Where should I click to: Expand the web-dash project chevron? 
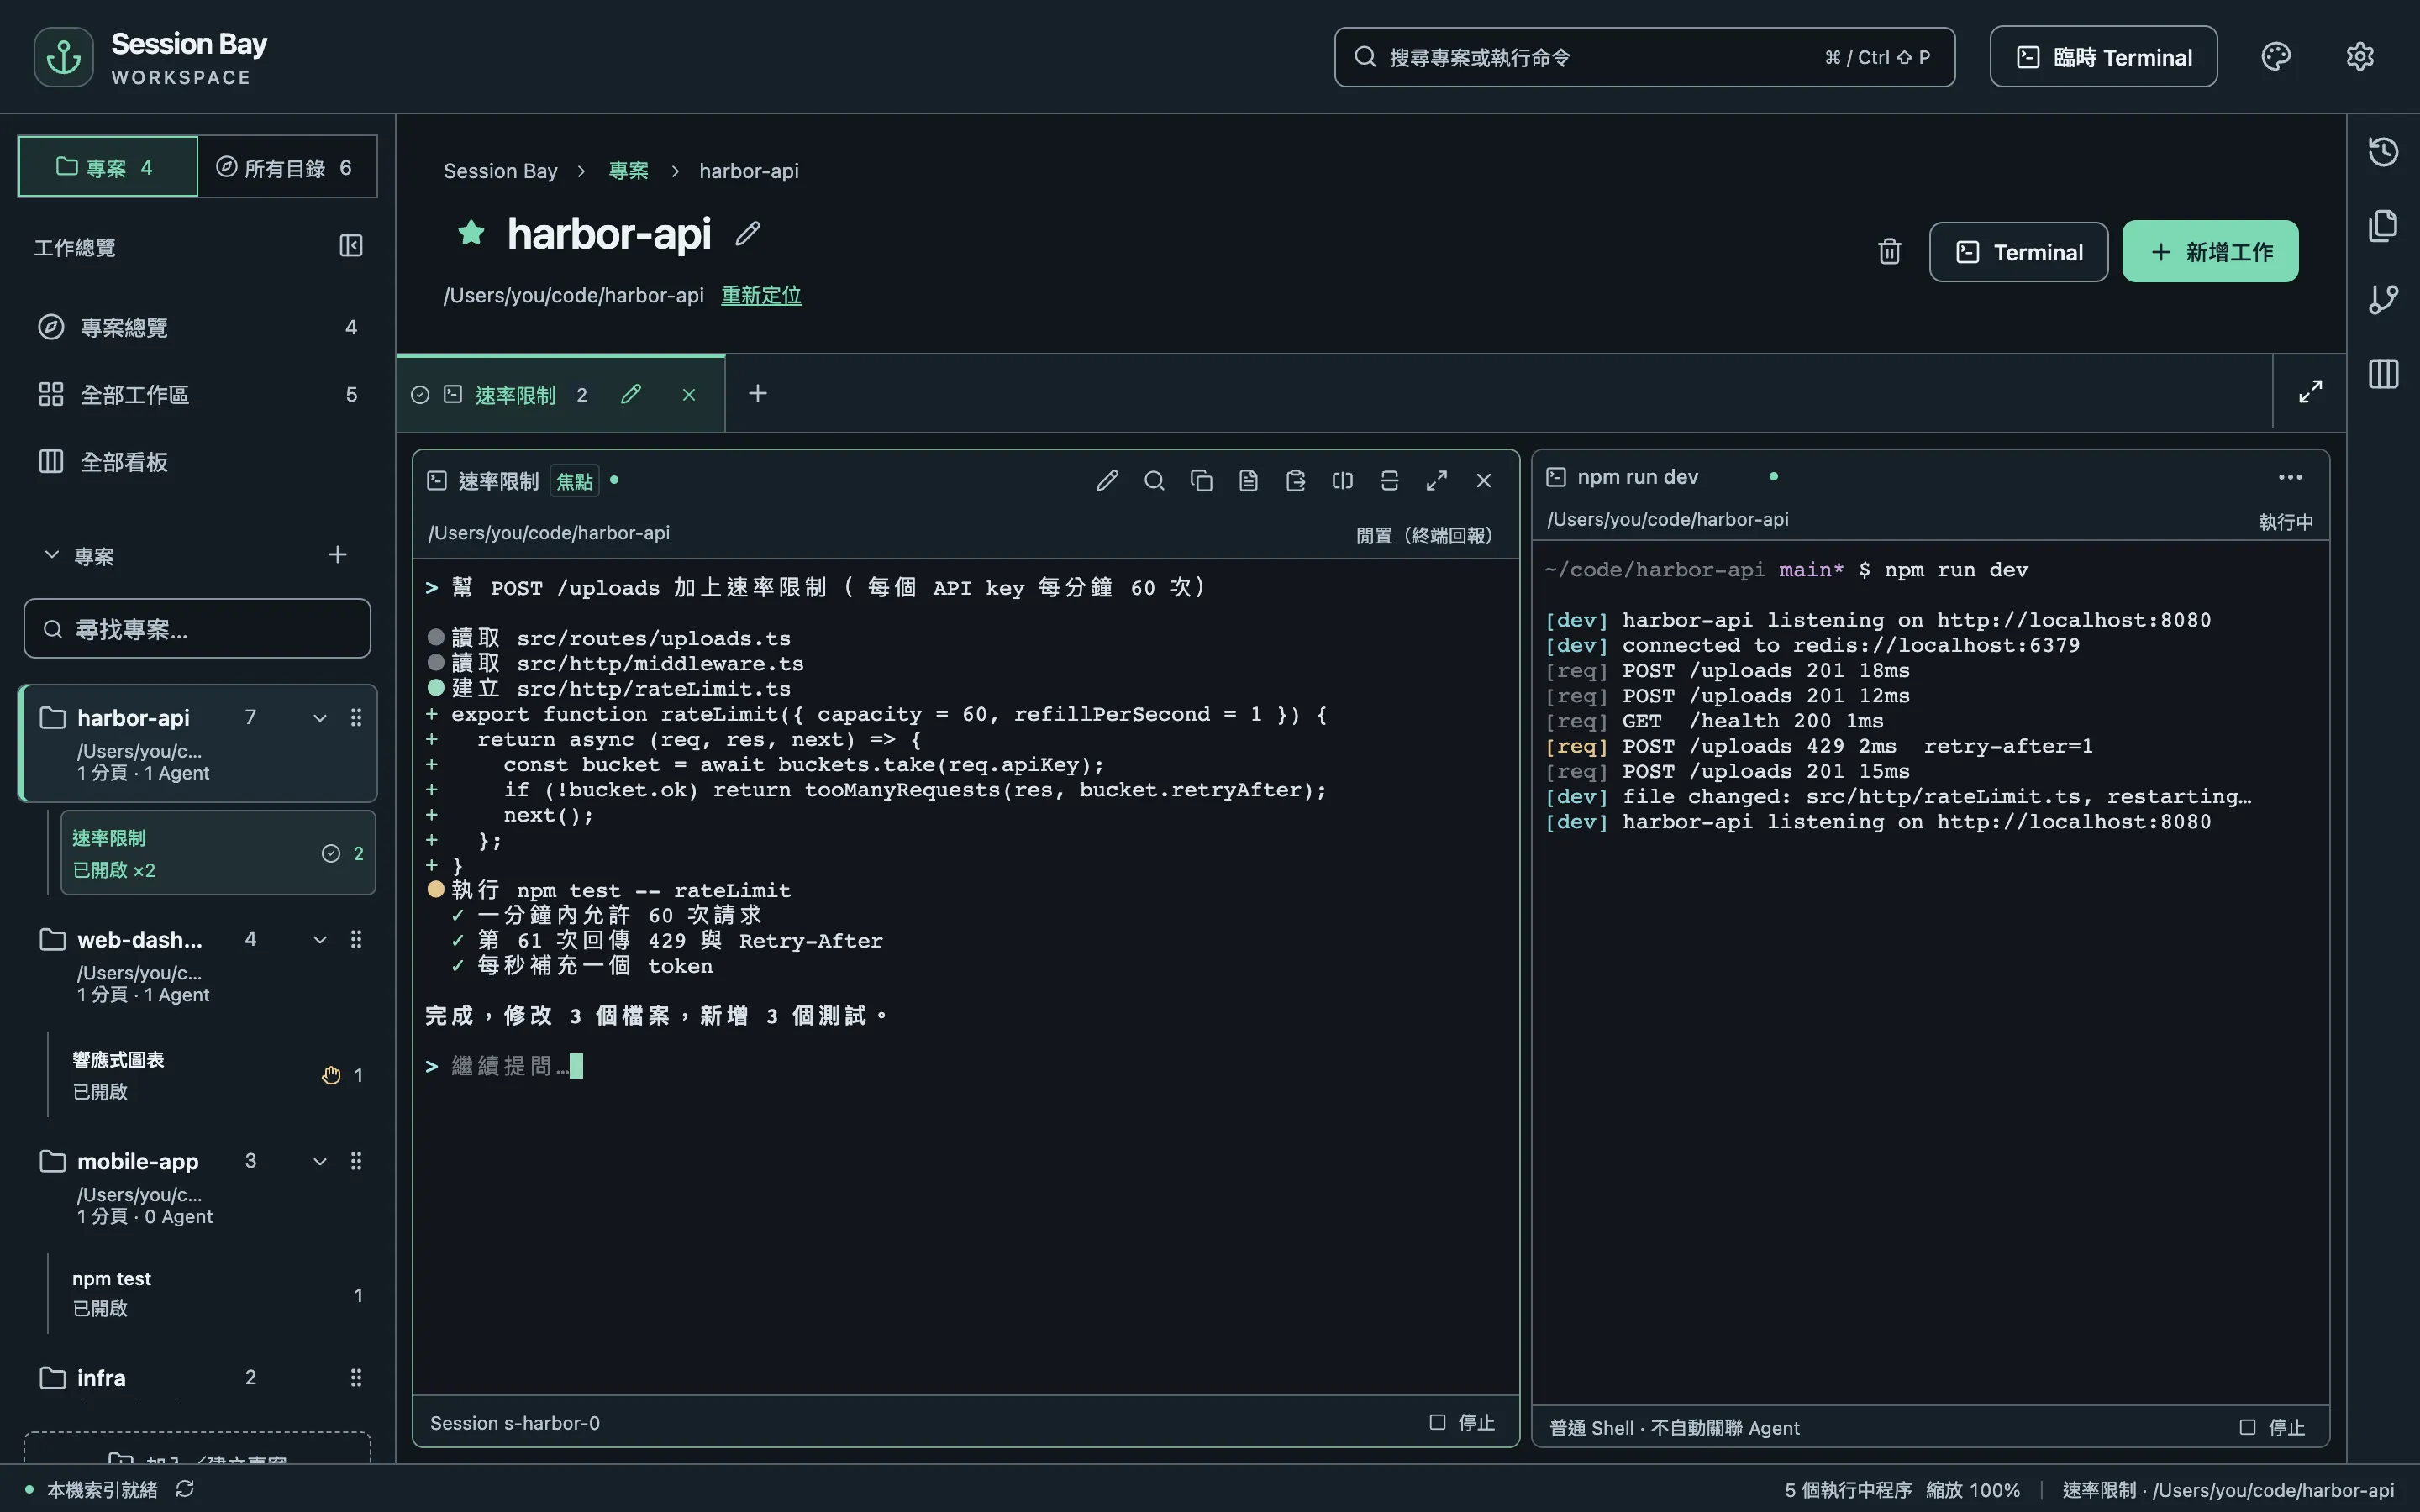point(320,940)
